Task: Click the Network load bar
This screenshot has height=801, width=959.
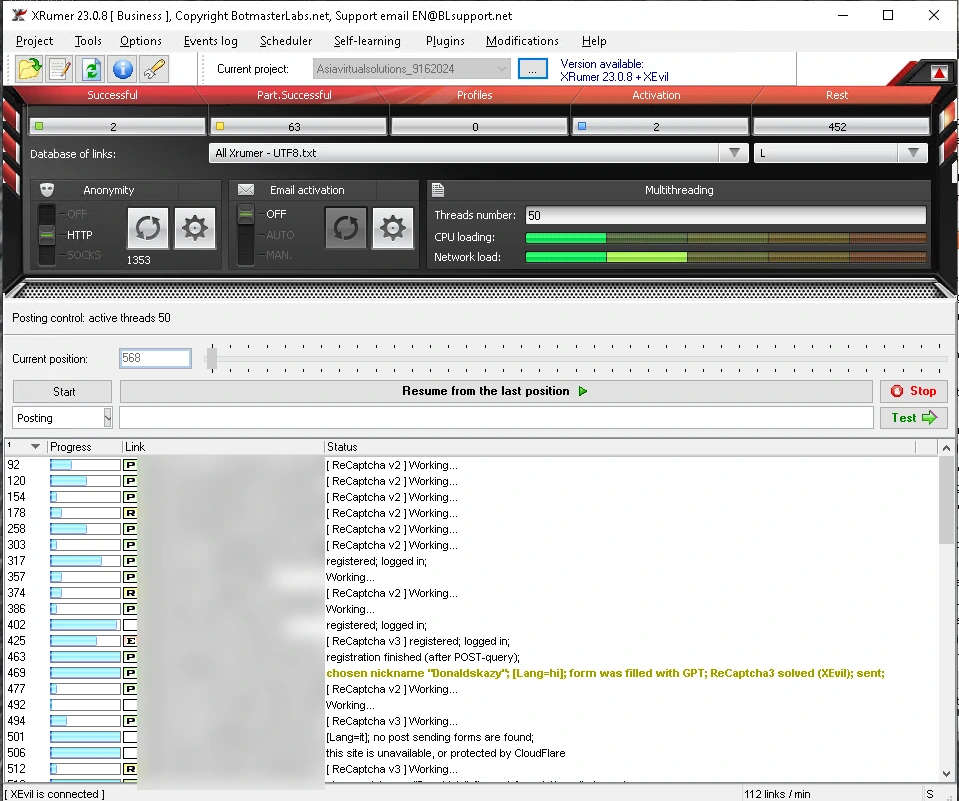Action: 726,257
